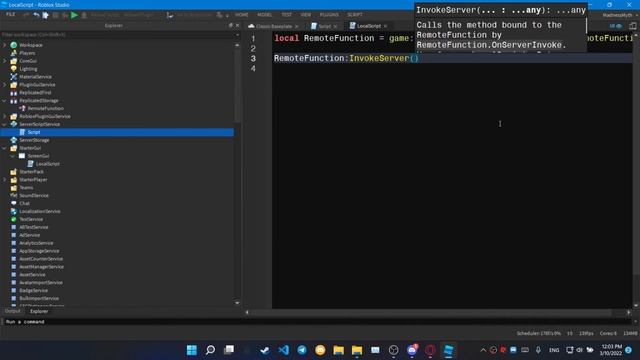This screenshot has height=360, width=640.
Task: Close the Explorer panel
Action: 238,25
